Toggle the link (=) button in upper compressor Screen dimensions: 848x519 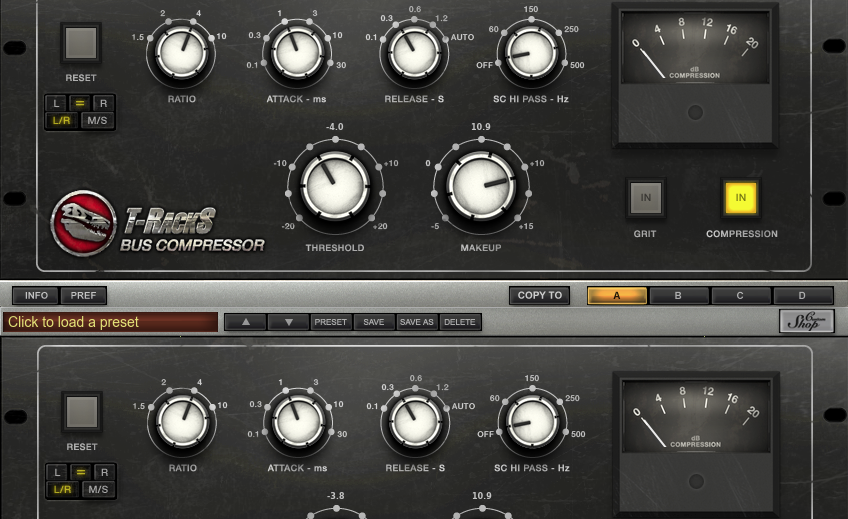coord(80,103)
